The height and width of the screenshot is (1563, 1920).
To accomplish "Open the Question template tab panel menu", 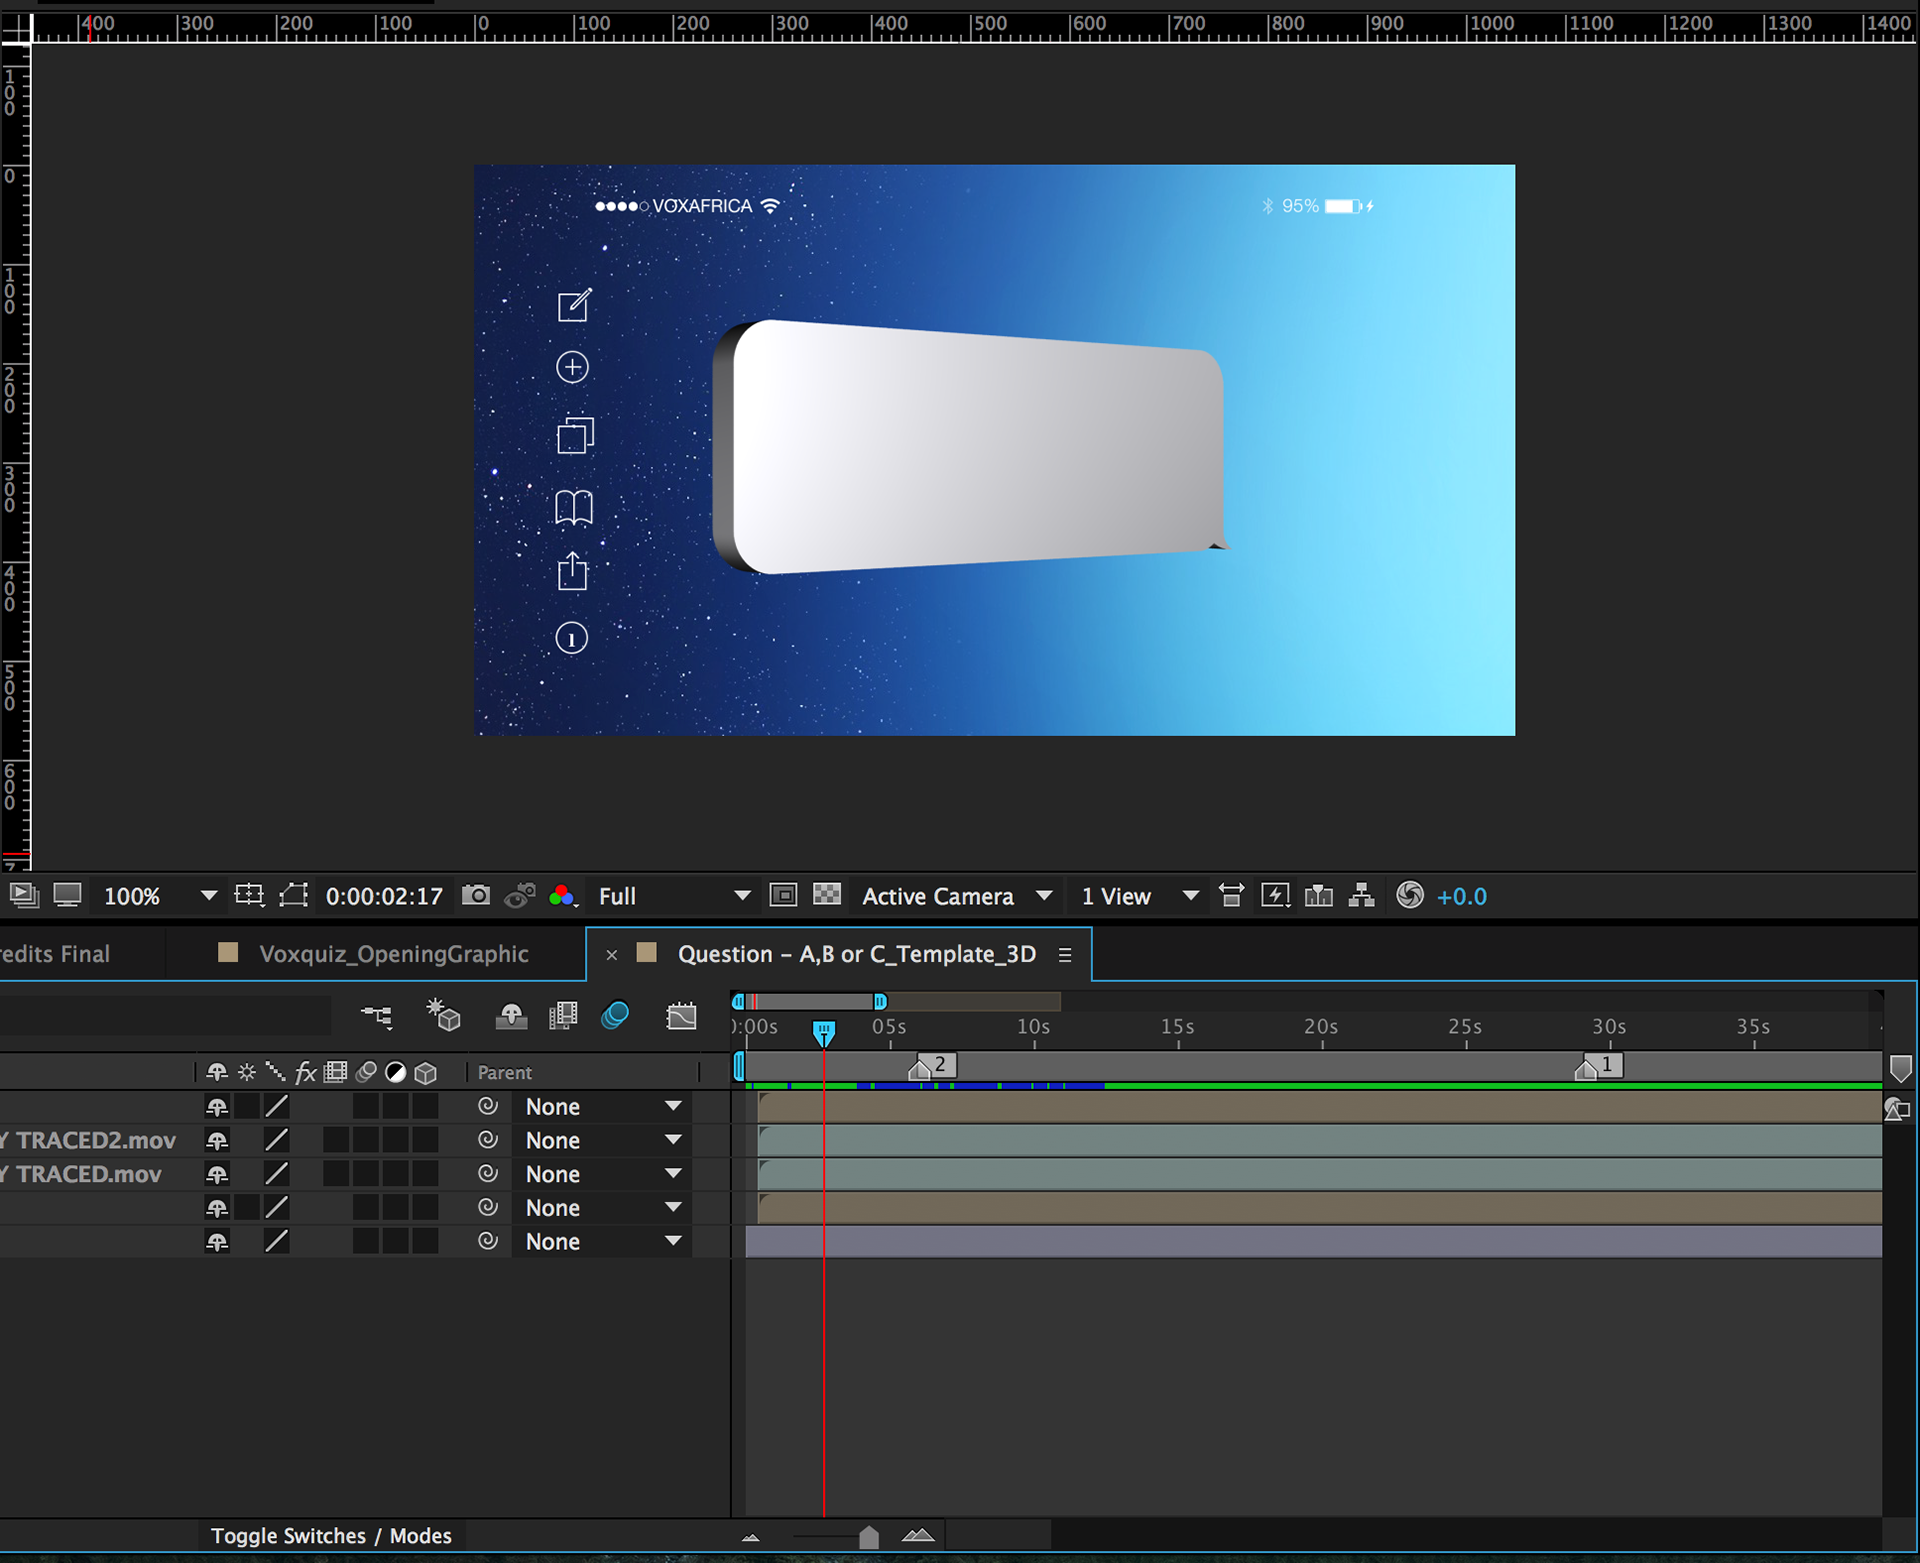I will (x=1065, y=955).
